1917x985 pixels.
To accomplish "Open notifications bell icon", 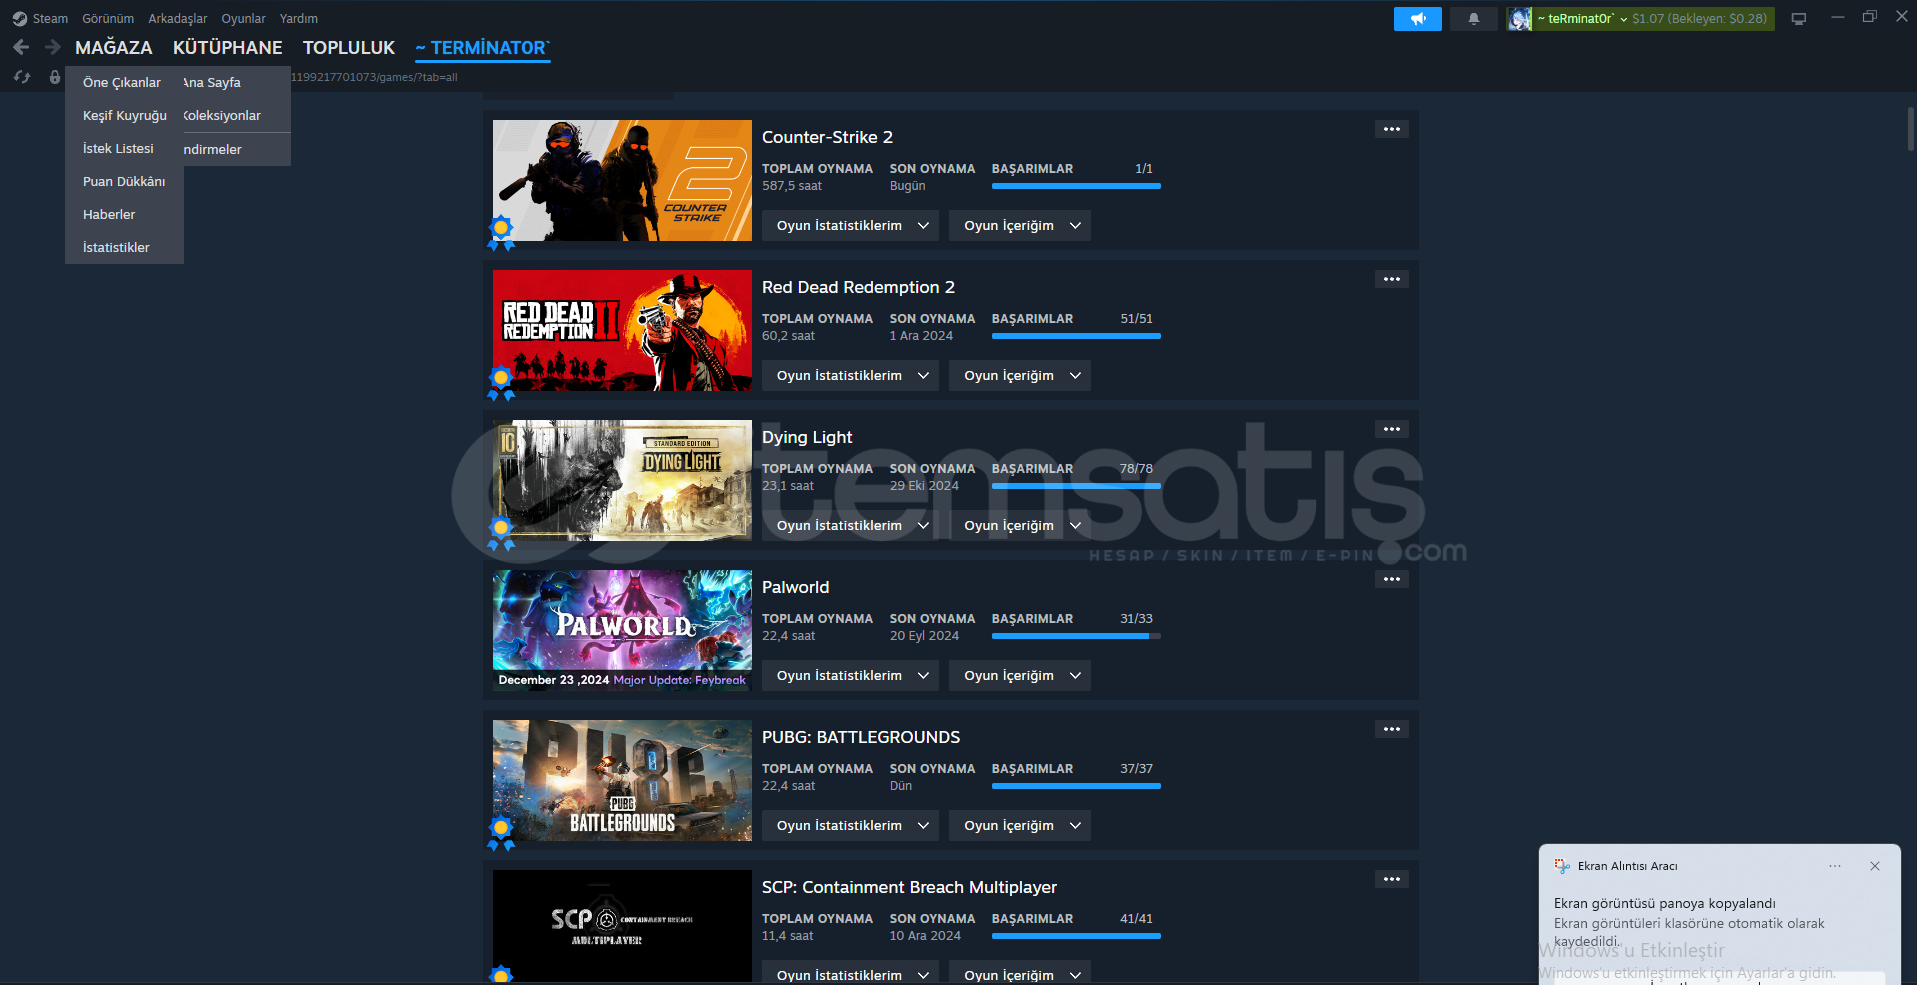I will pos(1473,19).
